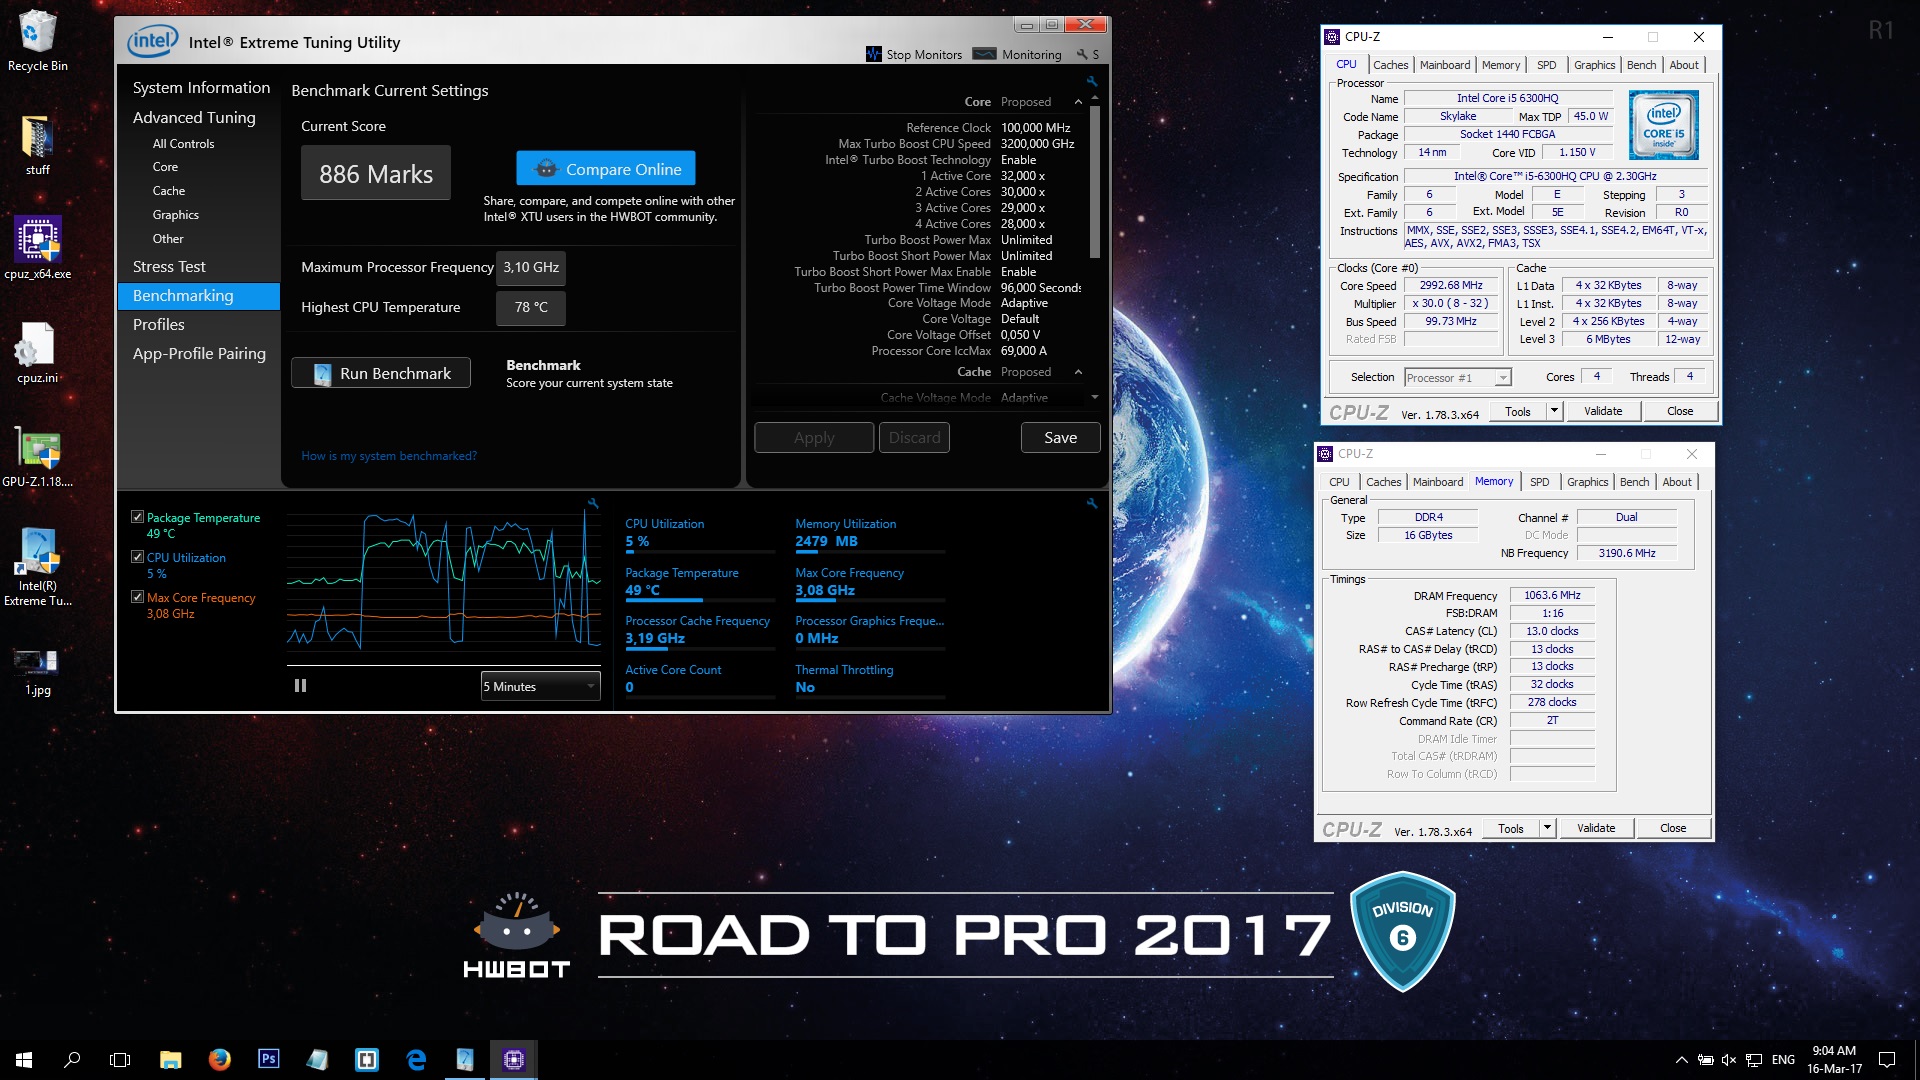The image size is (1920, 1080).
Task: Switch to Mainboard tab in upper CPU-Z
Action: pos(1445,65)
